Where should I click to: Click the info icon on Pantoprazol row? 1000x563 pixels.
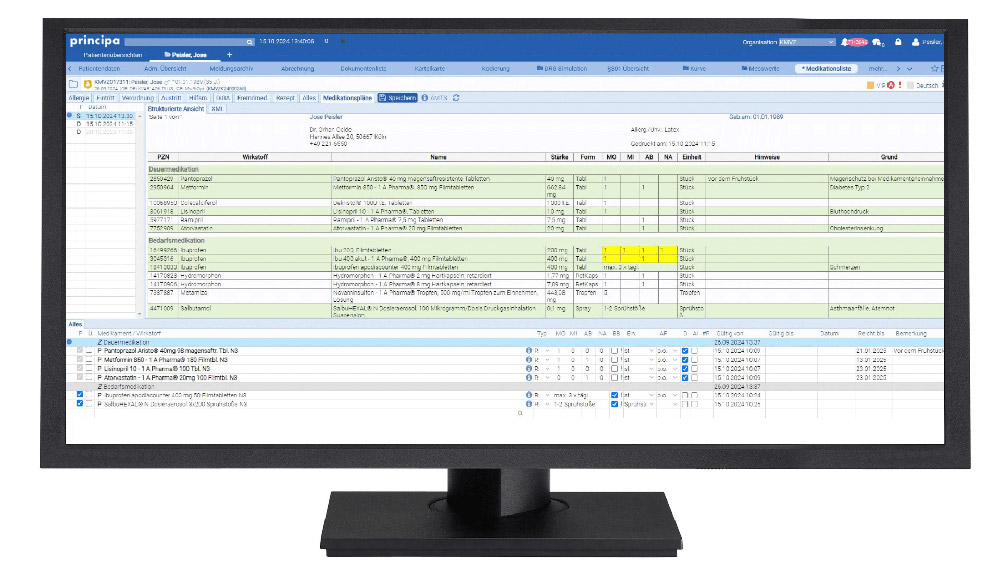(x=529, y=351)
